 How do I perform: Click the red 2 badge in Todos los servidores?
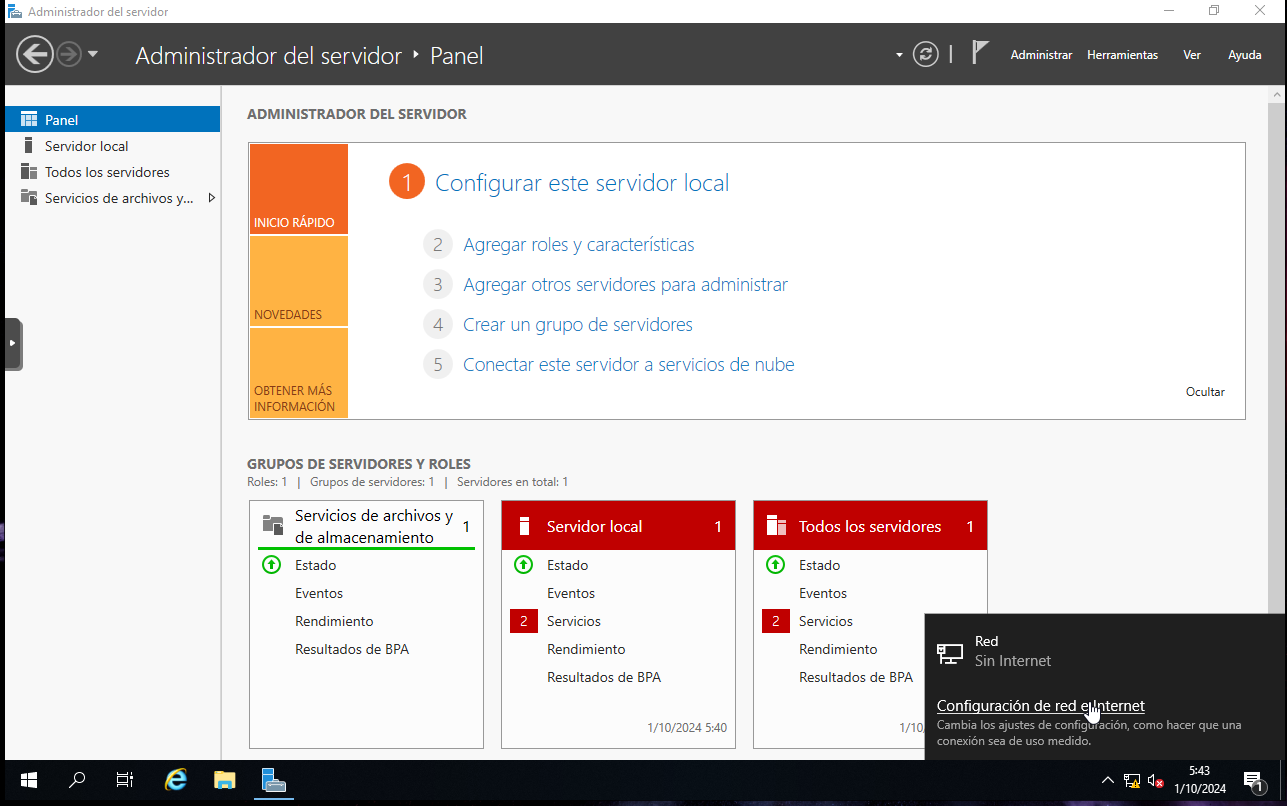tap(776, 621)
